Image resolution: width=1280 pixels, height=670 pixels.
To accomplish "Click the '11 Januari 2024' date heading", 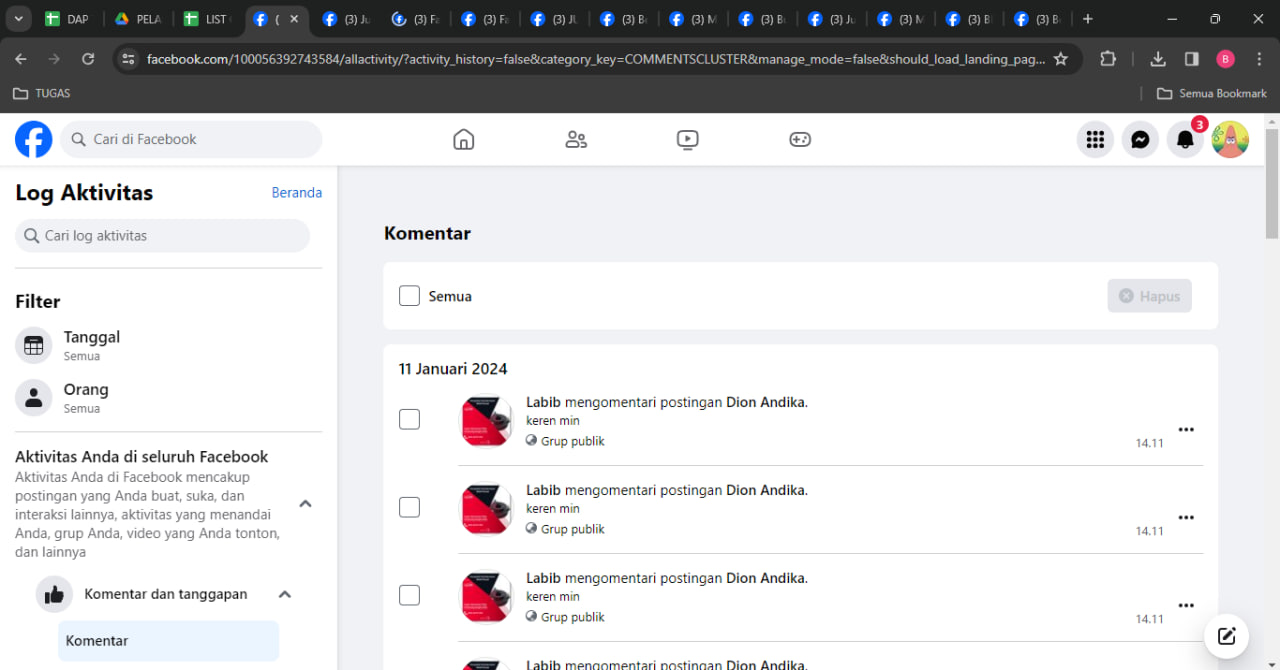I will pos(453,369).
